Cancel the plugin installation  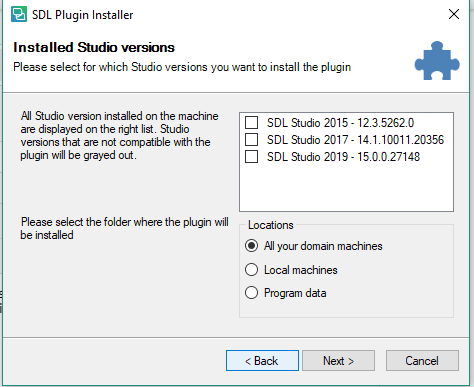point(422,360)
